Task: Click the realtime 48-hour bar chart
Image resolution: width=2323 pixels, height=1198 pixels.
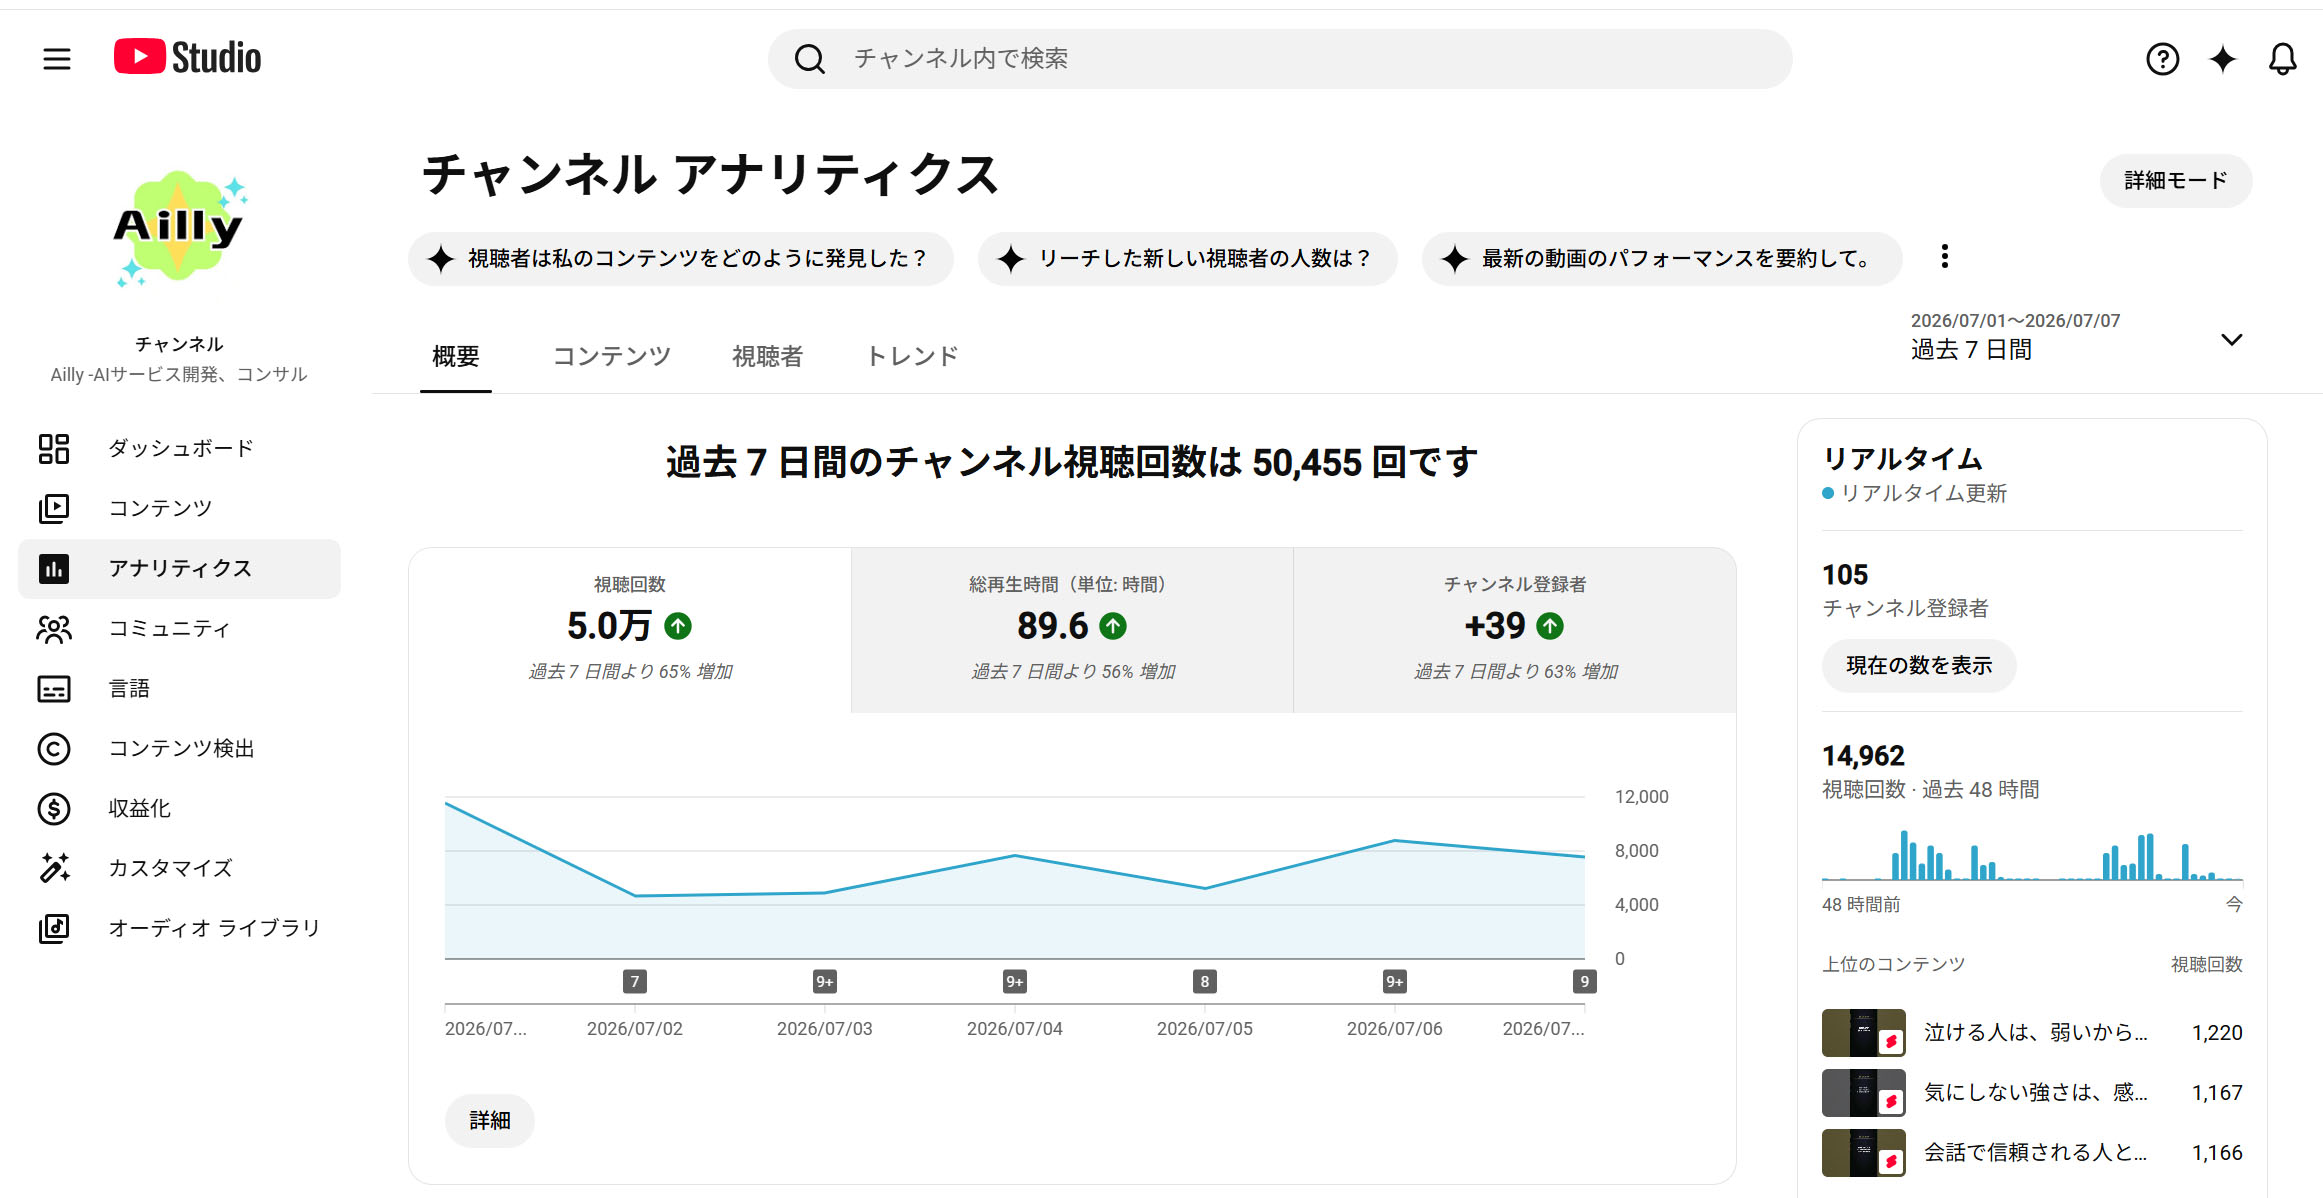Action: [2032, 856]
